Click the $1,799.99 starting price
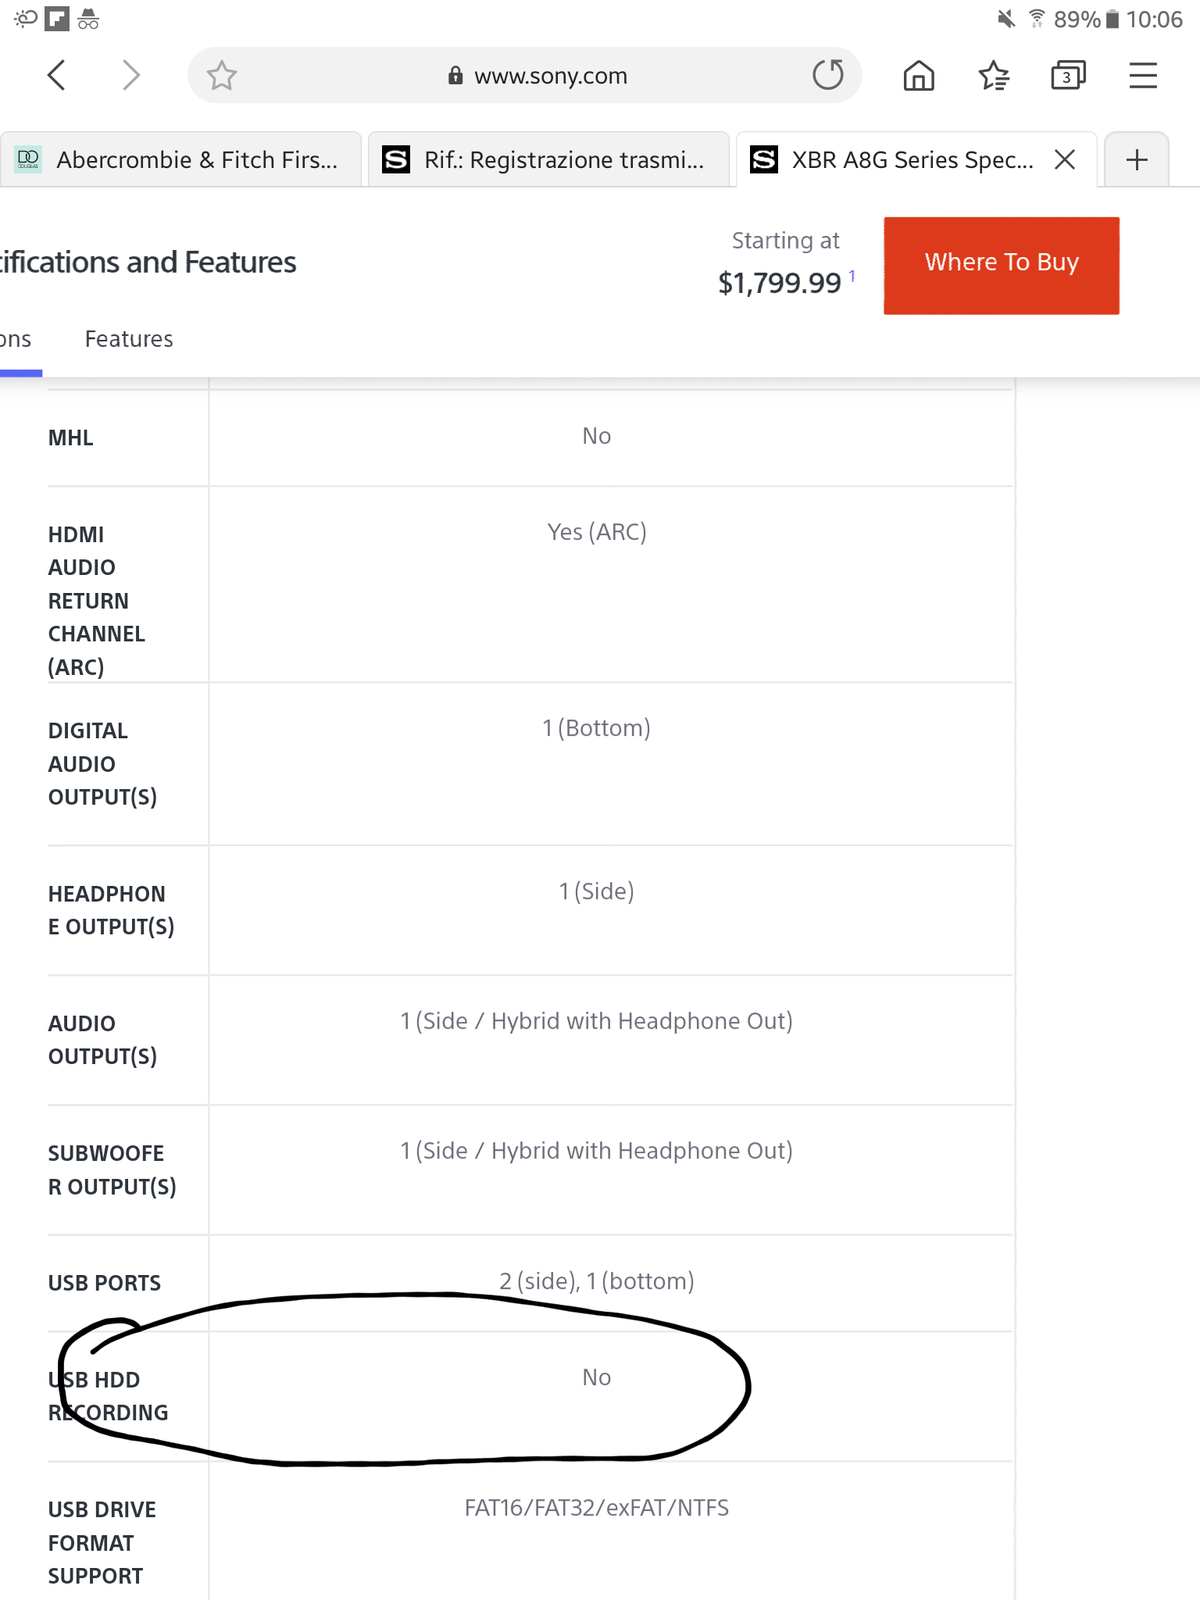 [x=779, y=283]
